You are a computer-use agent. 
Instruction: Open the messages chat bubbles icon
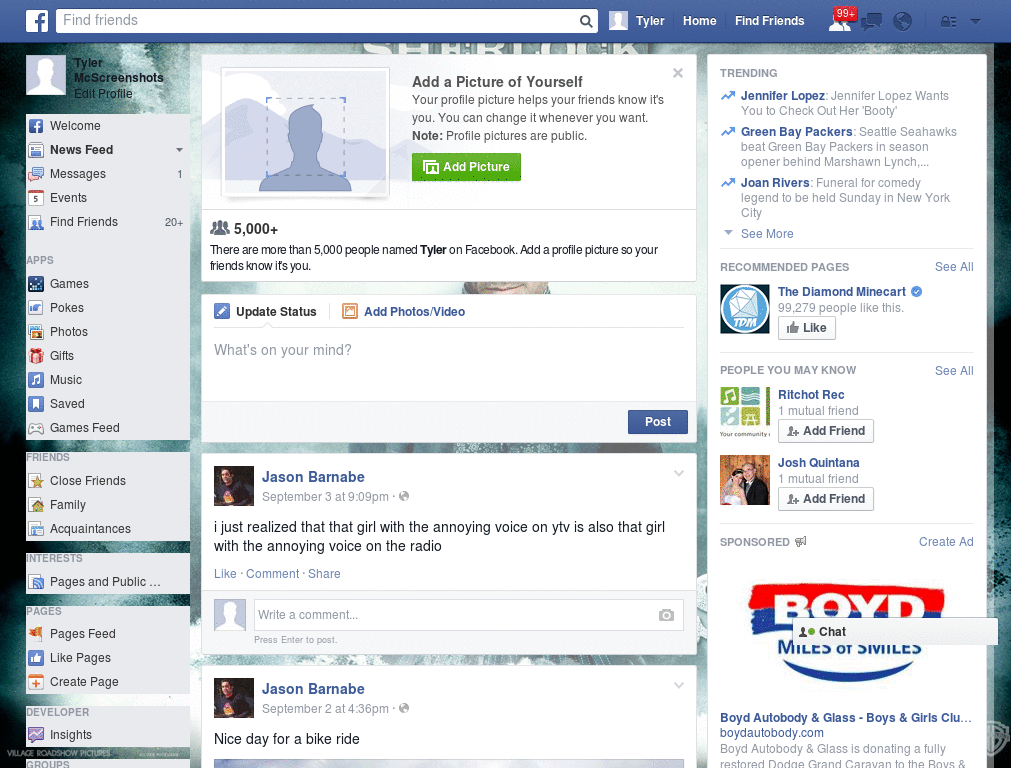point(871,22)
